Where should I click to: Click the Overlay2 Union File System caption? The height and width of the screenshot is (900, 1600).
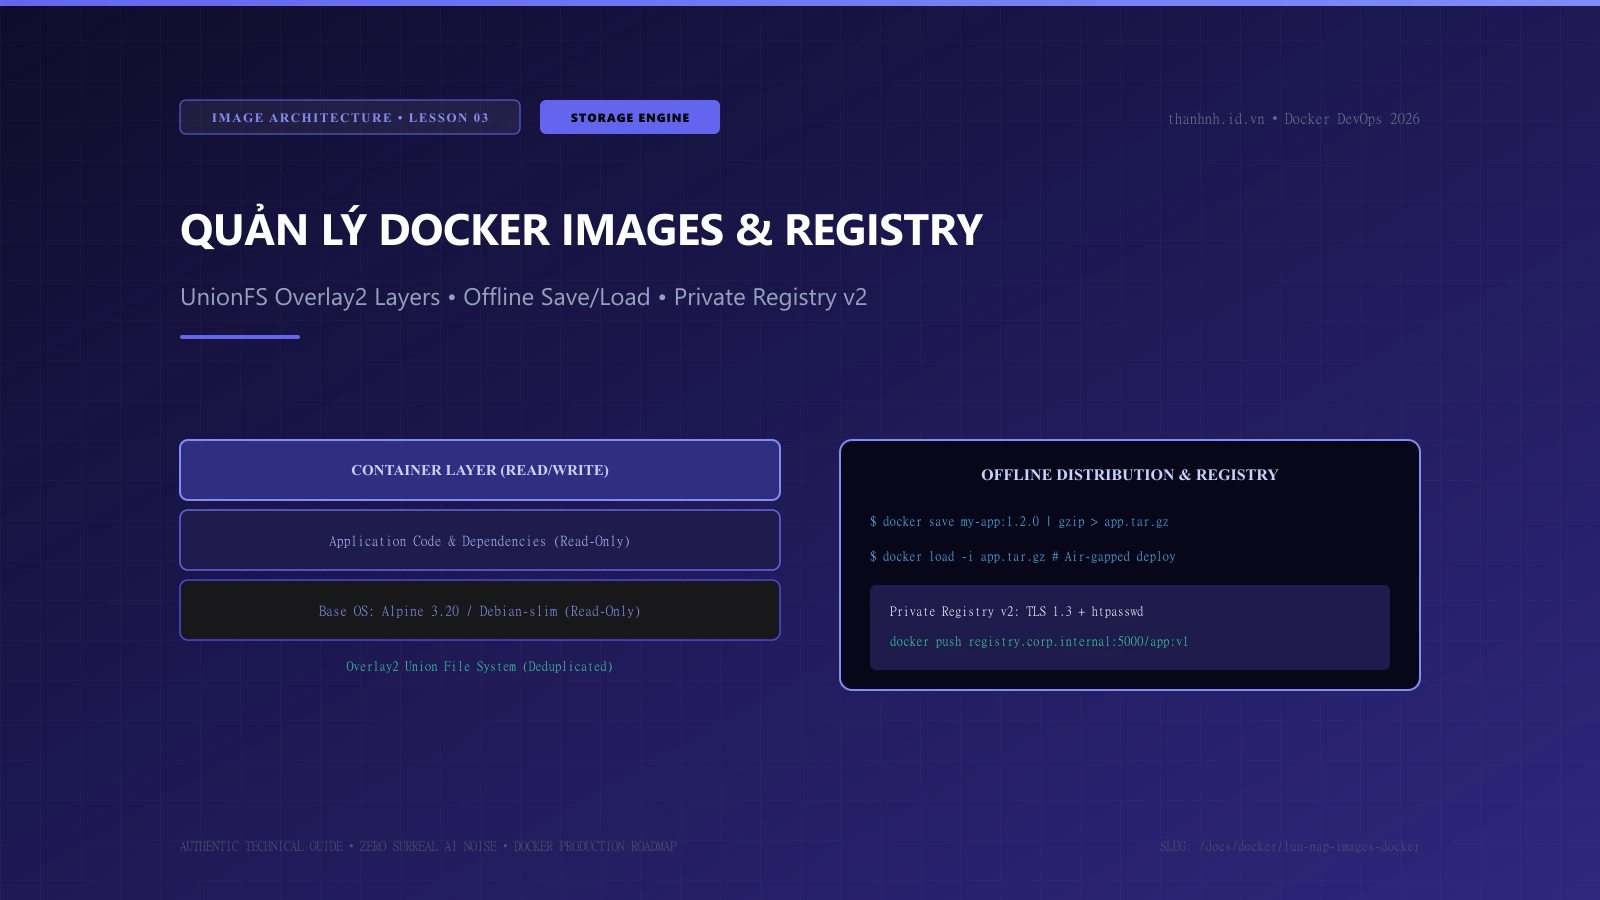coord(480,666)
